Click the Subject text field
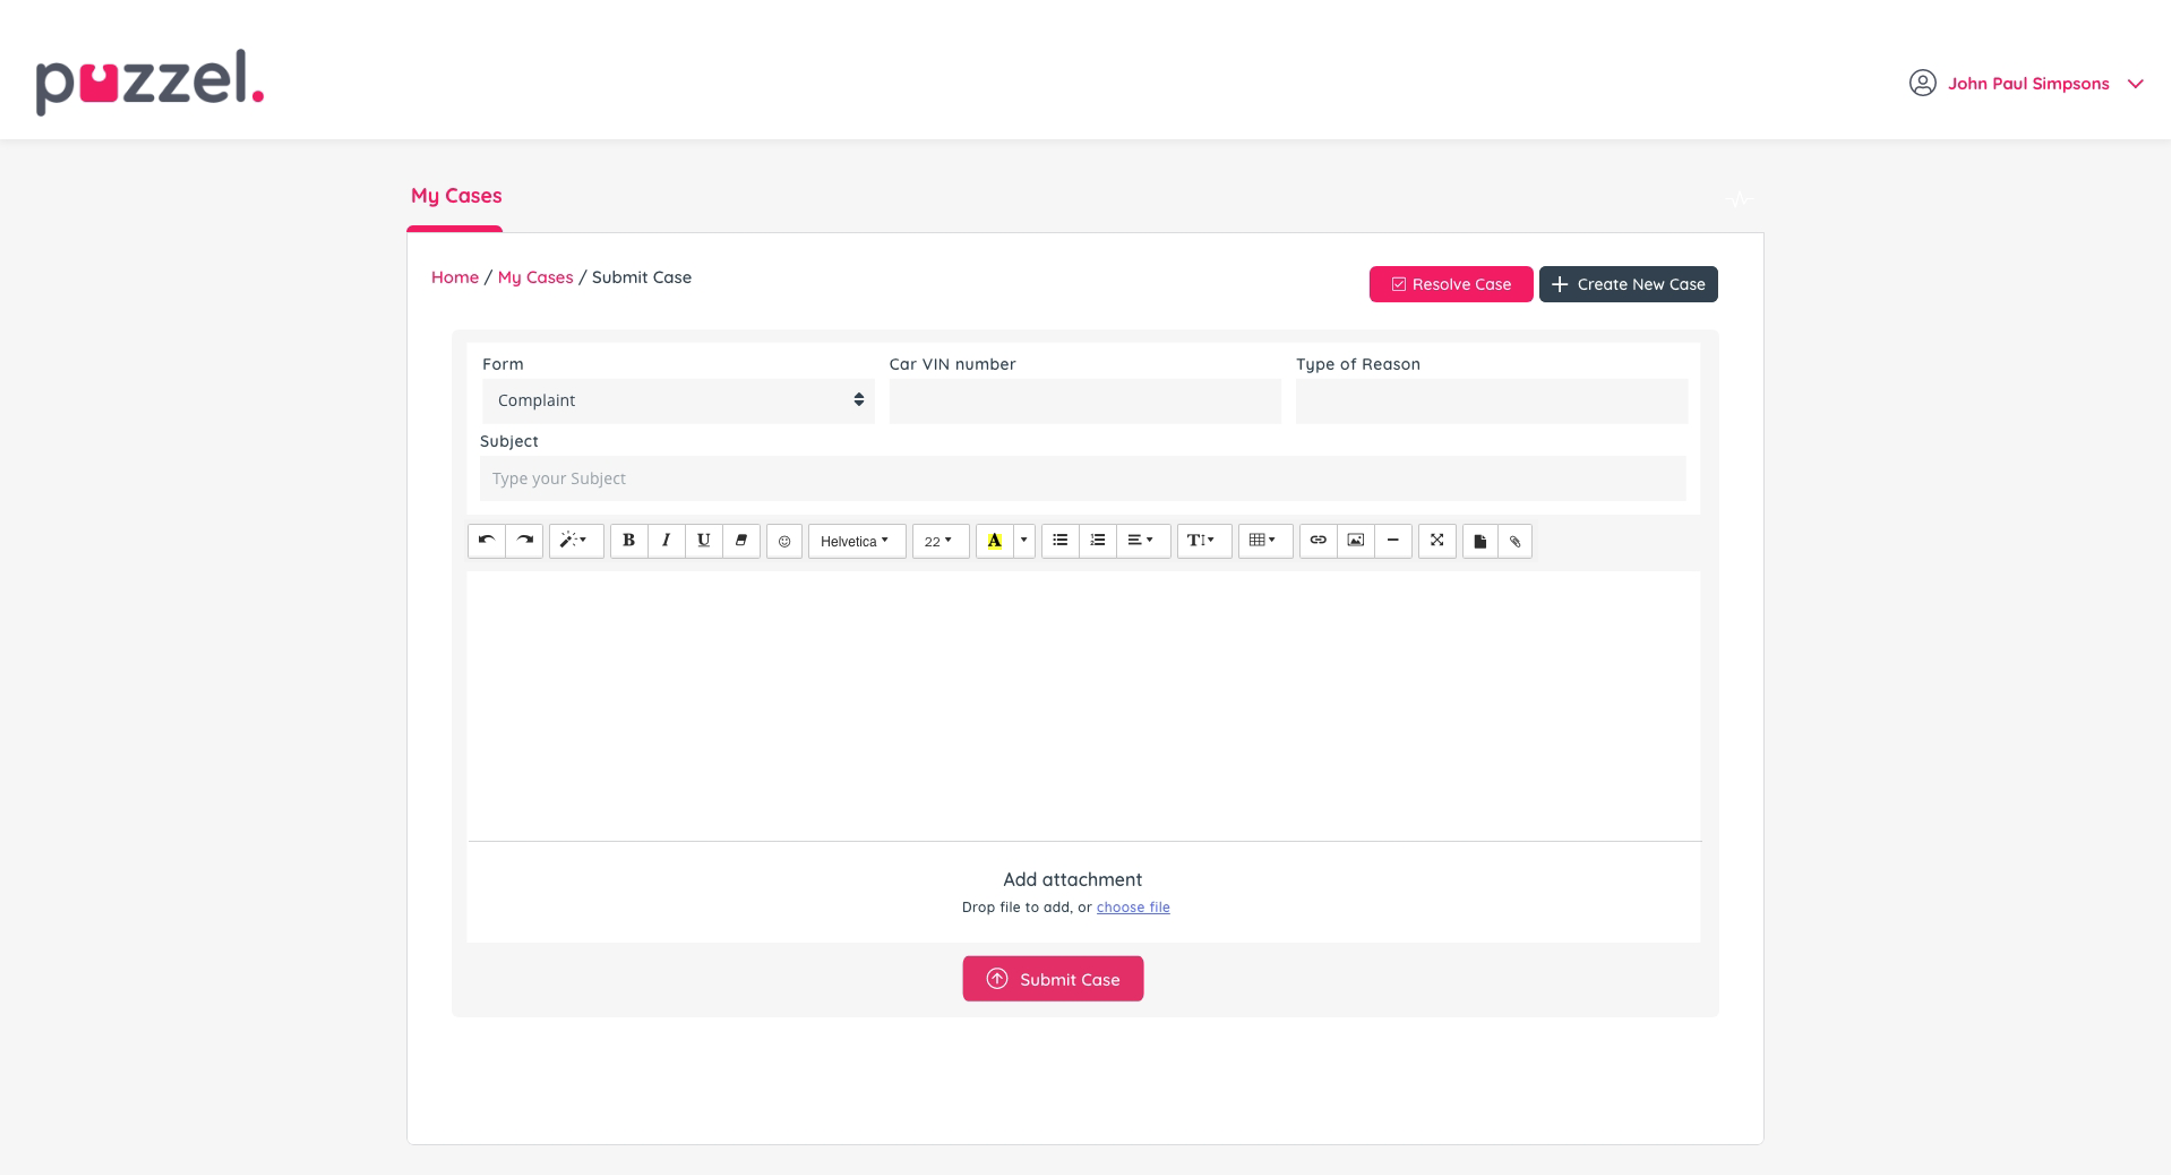 click(1082, 478)
